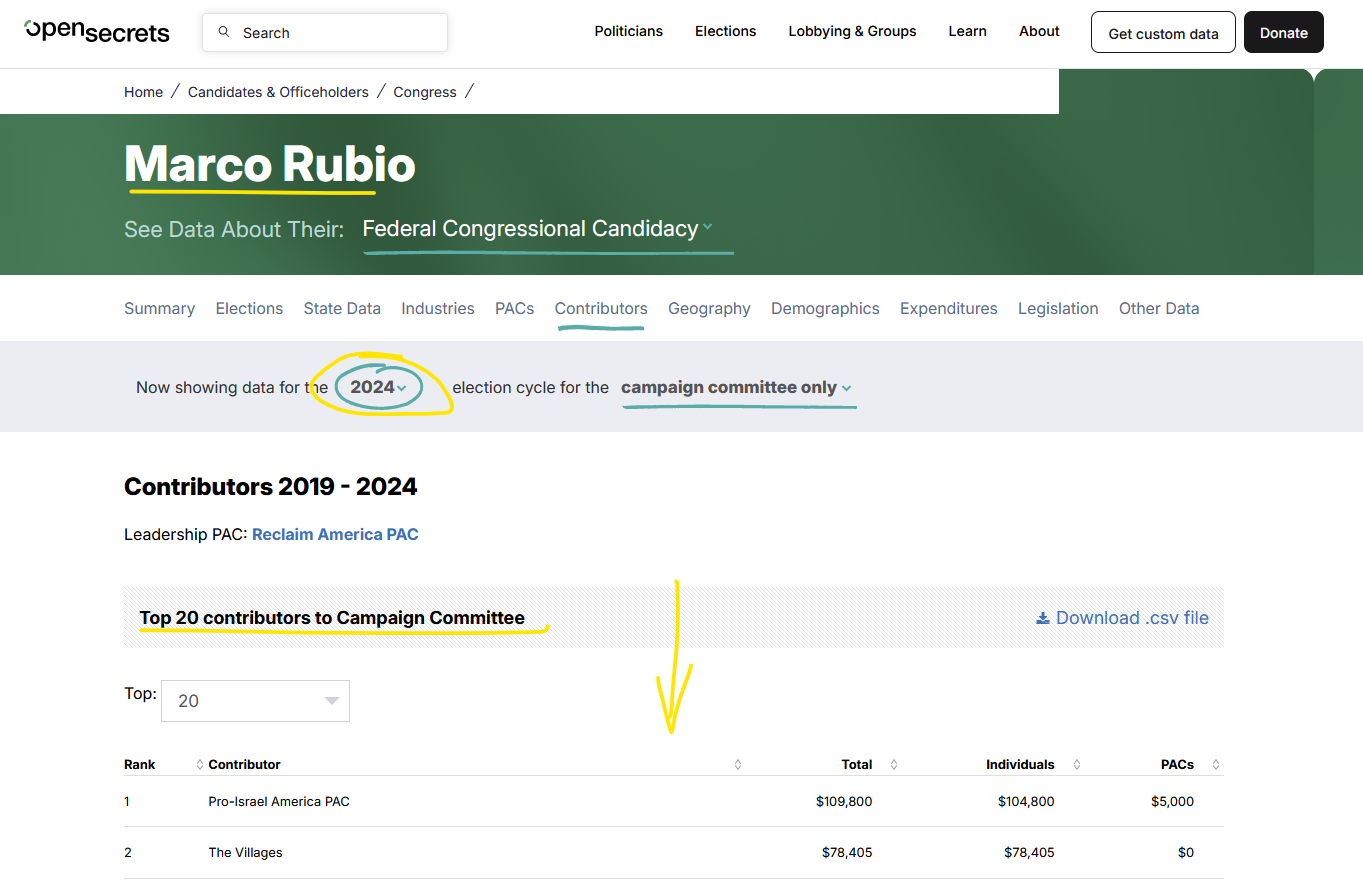Screen dimensions: 1363x882
Task: Switch to the Legislation tab
Action: coord(1058,309)
